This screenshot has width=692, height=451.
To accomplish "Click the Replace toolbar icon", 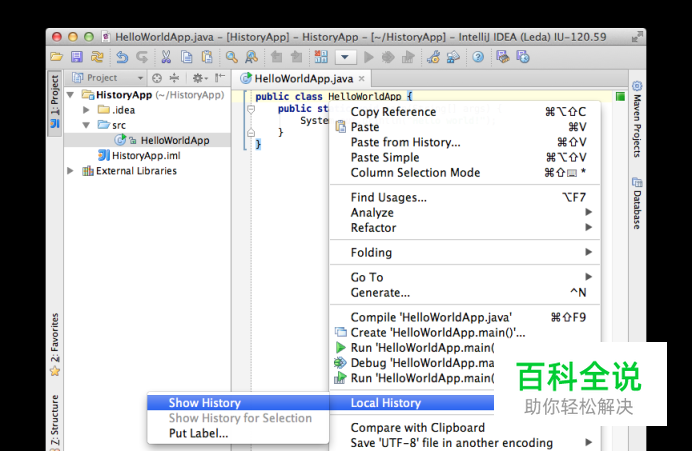I will pyautogui.click(x=252, y=57).
